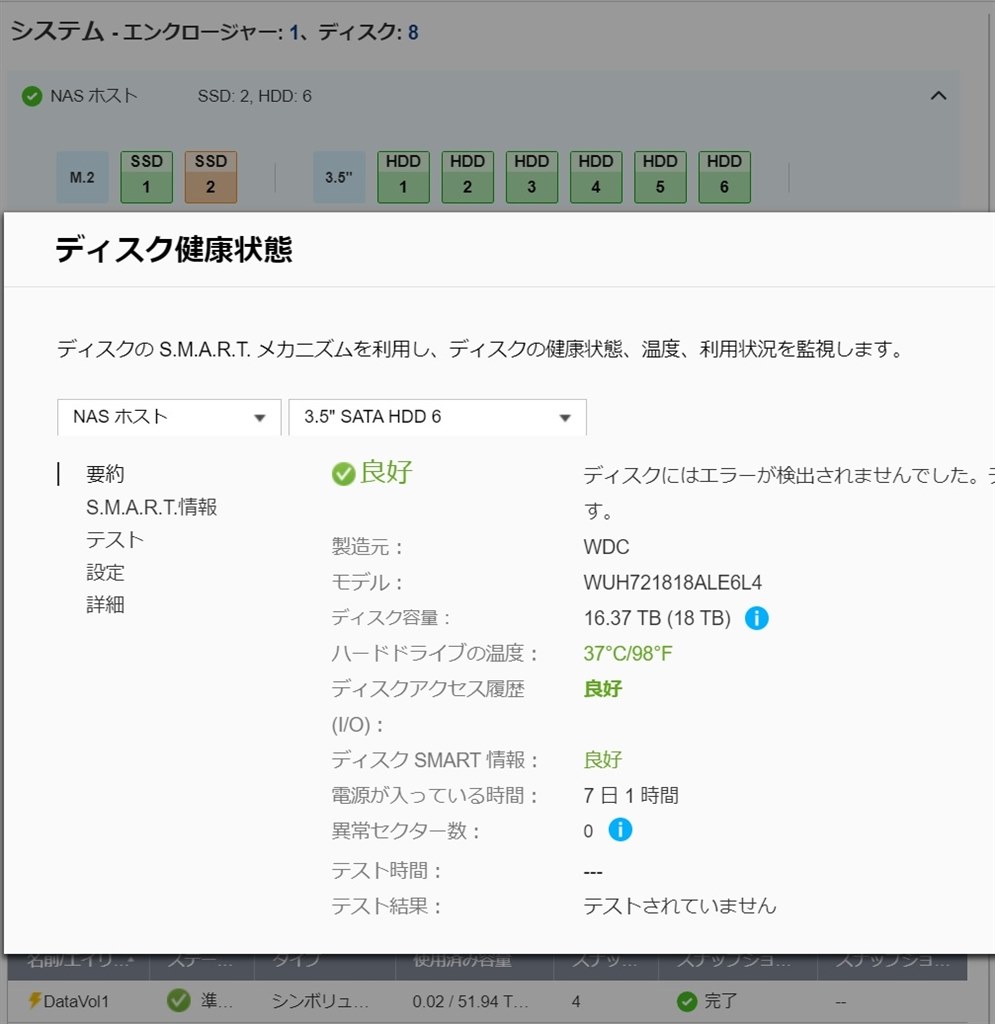Collapse the NAS ホスト enclosure panel
Image resolution: width=995 pixels, height=1024 pixels.
(x=938, y=96)
